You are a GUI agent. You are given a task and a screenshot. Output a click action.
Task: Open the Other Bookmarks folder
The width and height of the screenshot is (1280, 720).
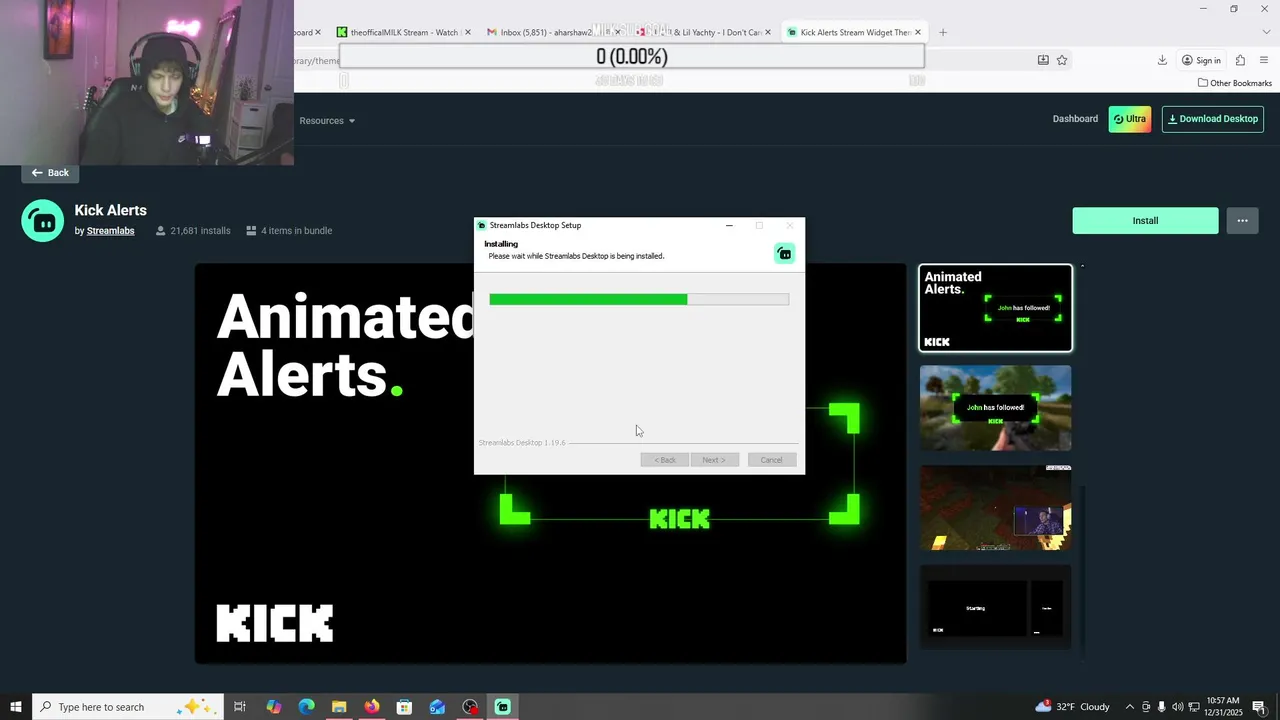1235,83
